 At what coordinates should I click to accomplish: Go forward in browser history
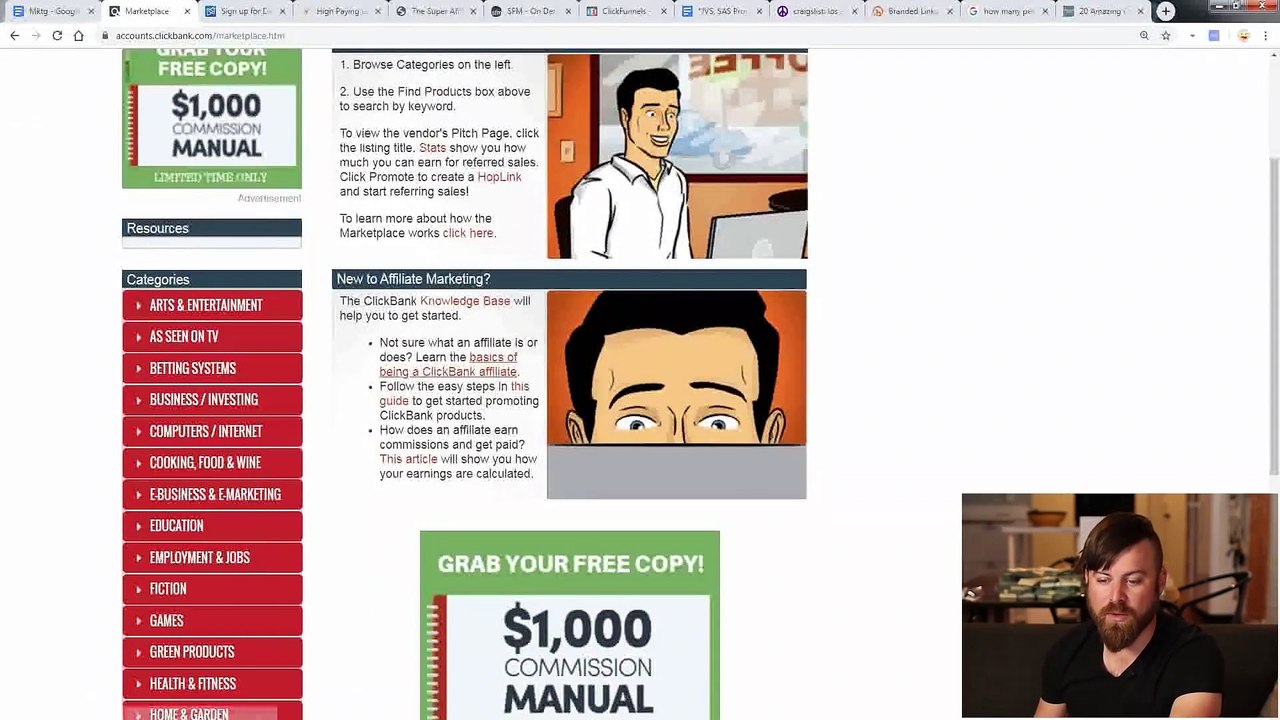pyautogui.click(x=36, y=35)
